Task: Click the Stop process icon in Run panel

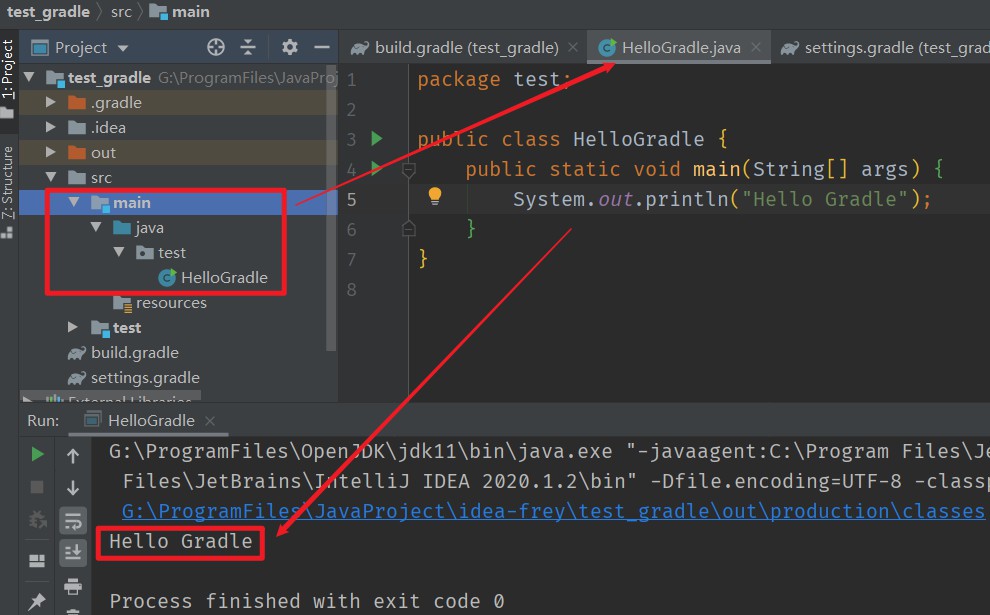Action: [37, 486]
